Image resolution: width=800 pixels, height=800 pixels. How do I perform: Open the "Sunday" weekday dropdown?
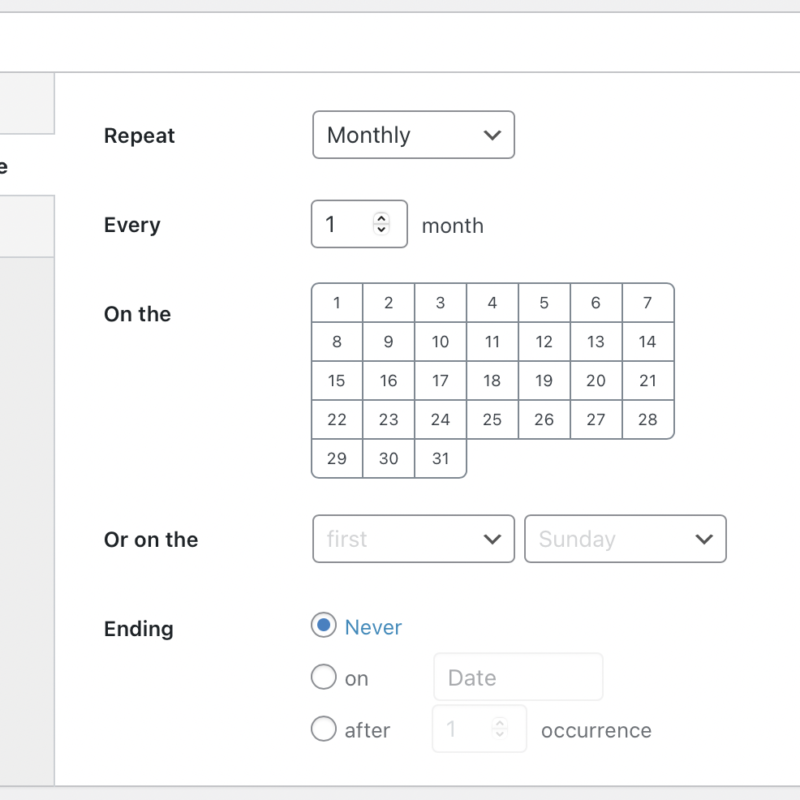point(625,539)
